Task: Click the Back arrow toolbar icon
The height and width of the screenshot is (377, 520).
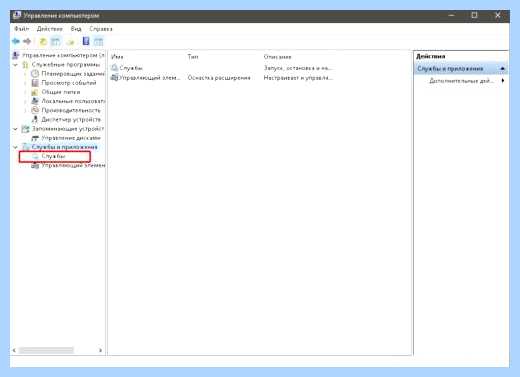Action: [x=16, y=41]
